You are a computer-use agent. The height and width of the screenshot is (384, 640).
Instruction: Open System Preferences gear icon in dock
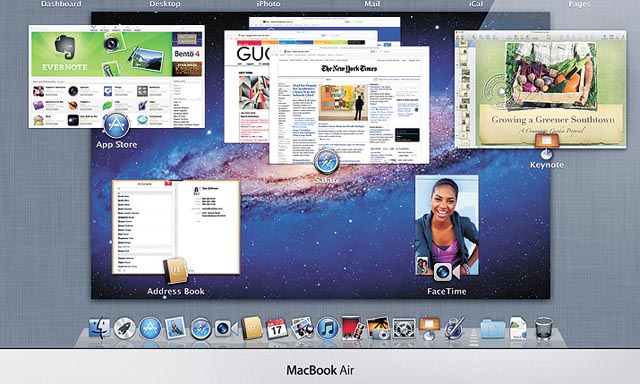click(x=404, y=329)
